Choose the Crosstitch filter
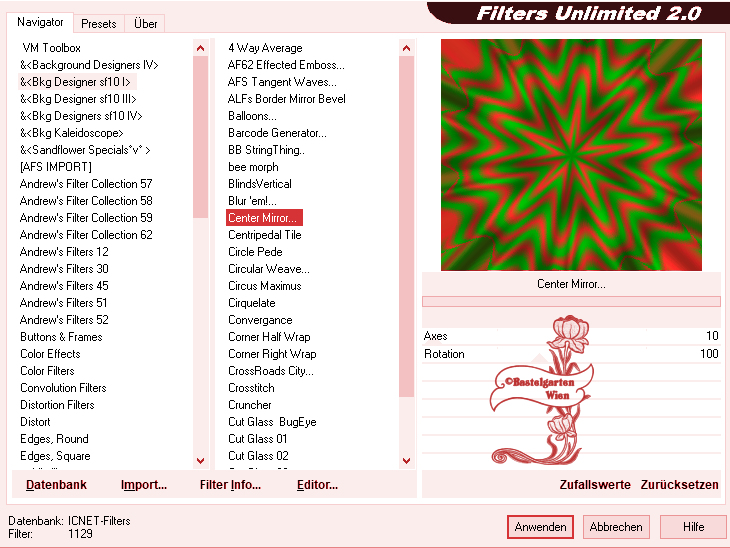Image resolution: width=730 pixels, height=548 pixels. coord(251,388)
